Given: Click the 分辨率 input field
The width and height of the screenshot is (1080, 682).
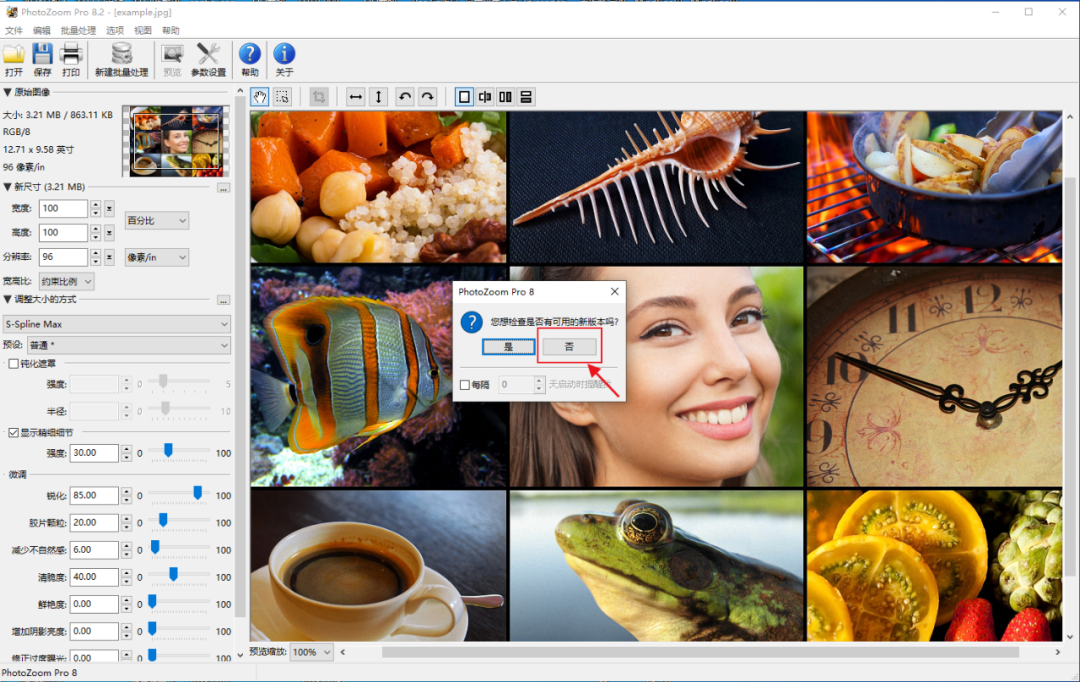Looking at the screenshot, I should point(63,257).
